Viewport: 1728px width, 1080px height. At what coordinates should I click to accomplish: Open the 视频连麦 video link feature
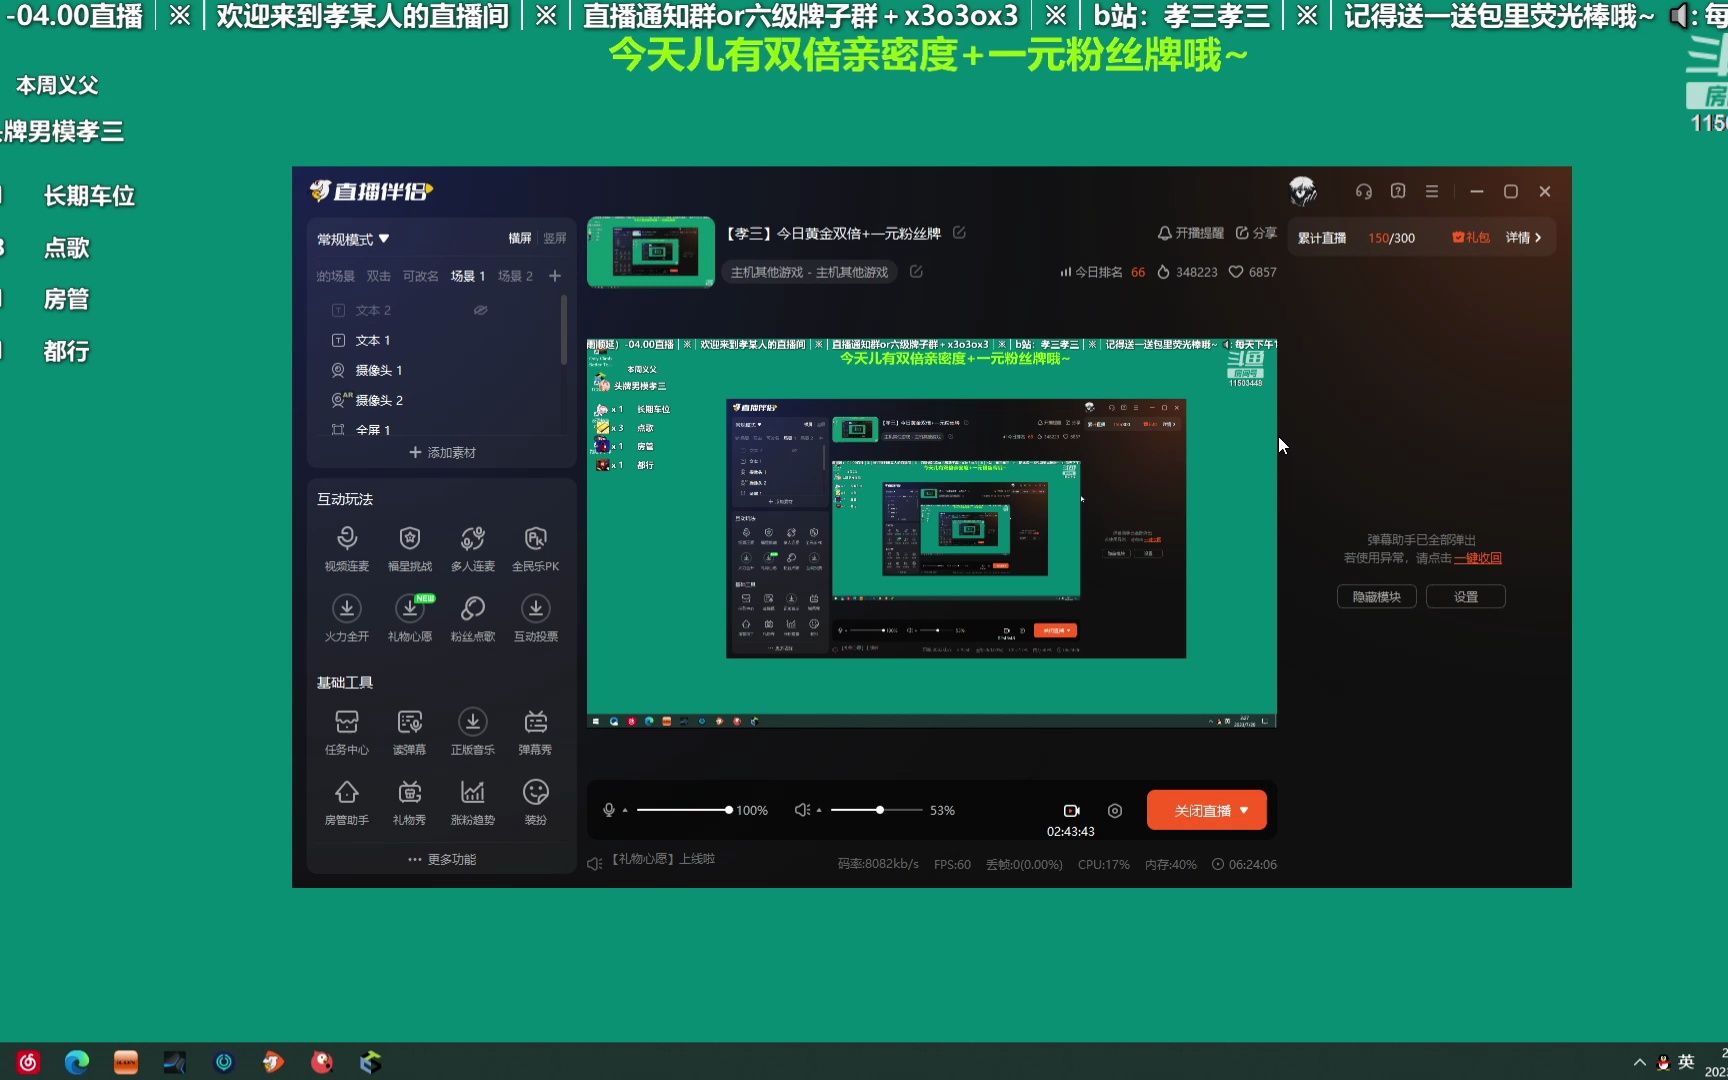pyautogui.click(x=347, y=548)
